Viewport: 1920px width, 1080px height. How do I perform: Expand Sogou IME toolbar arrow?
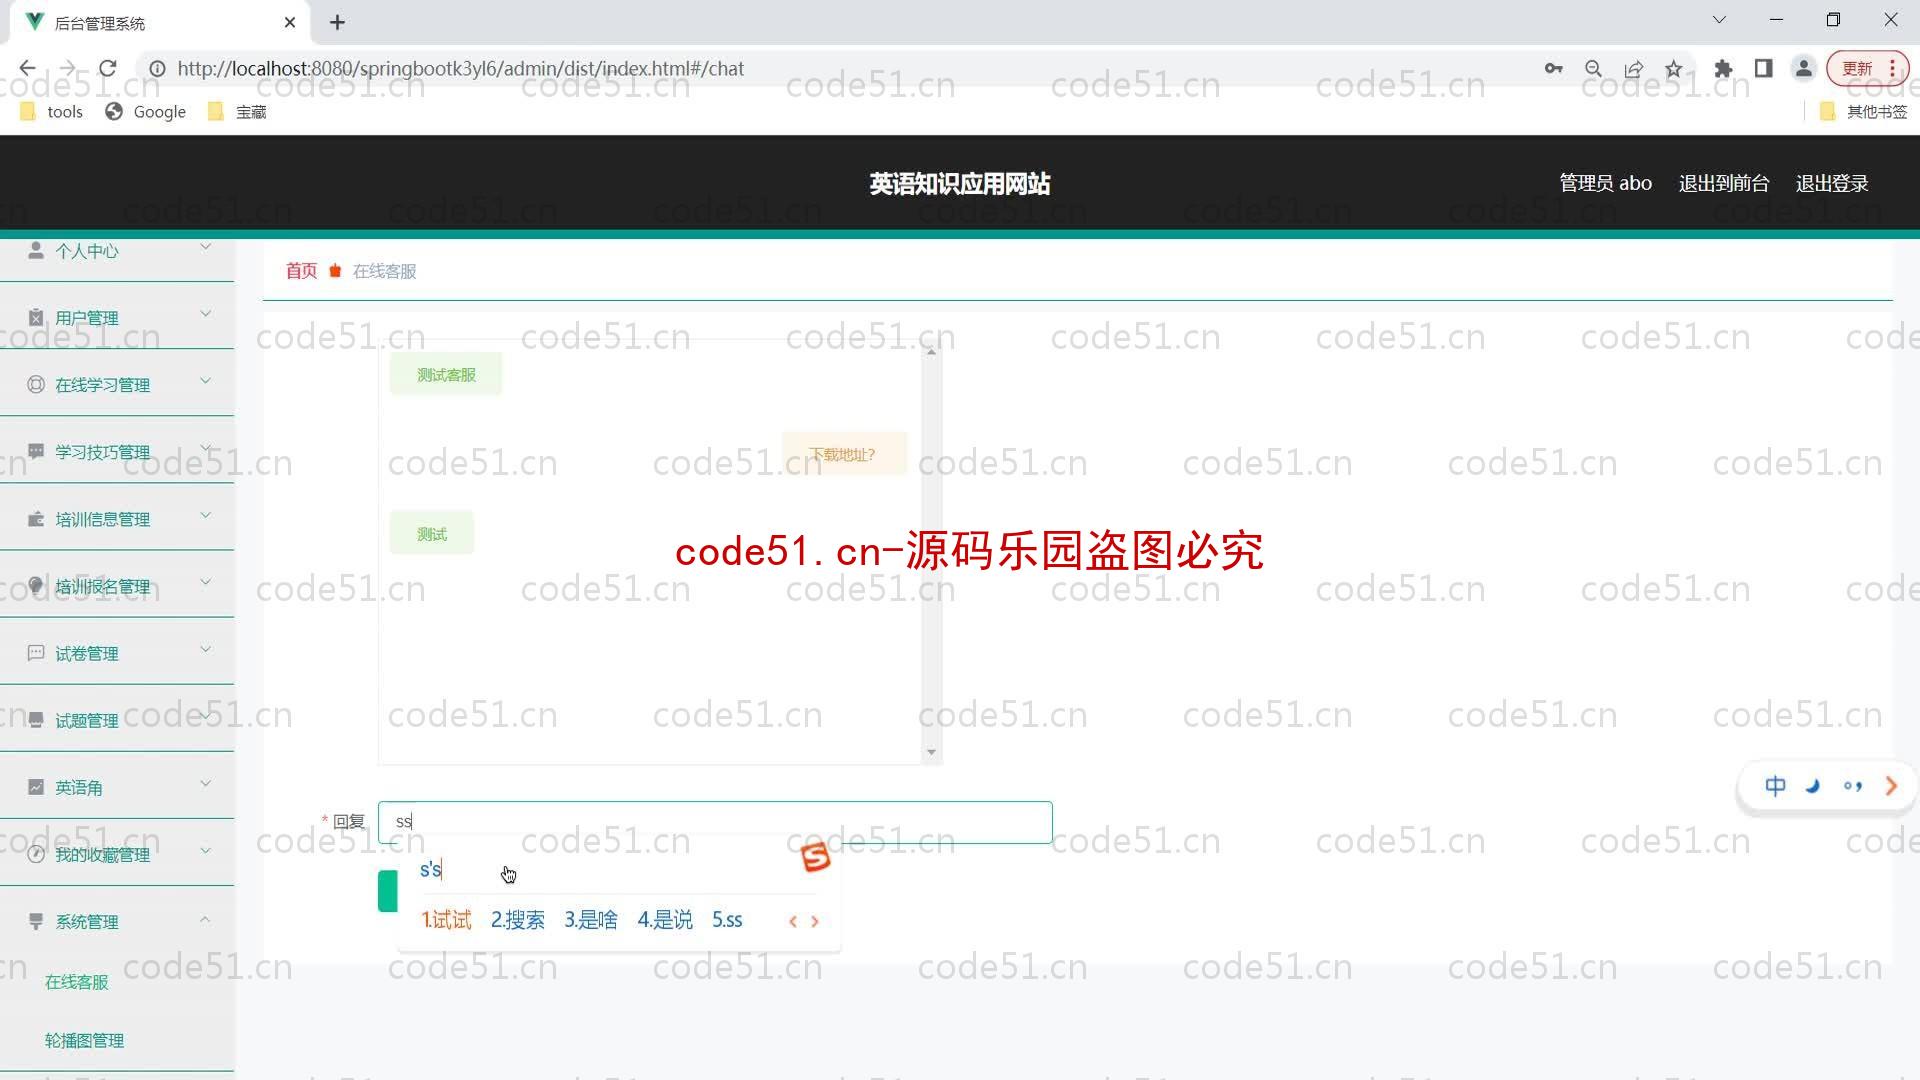coord(1891,786)
